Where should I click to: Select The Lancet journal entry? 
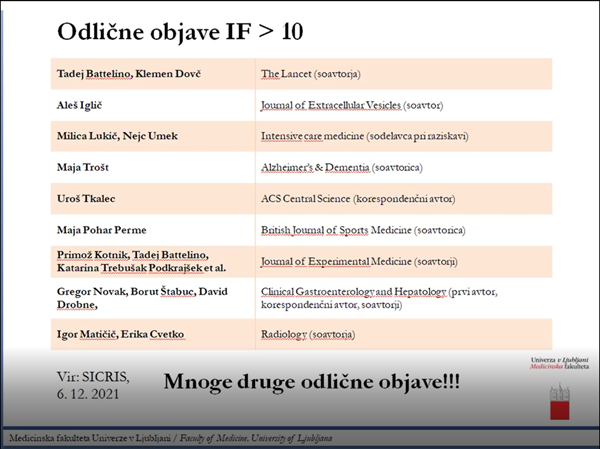(310, 74)
